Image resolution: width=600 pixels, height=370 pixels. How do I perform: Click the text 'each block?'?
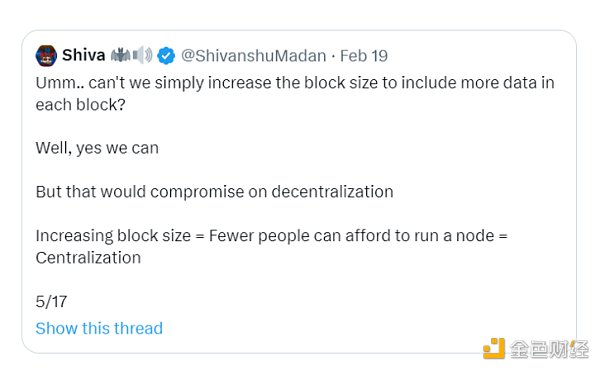tap(80, 104)
